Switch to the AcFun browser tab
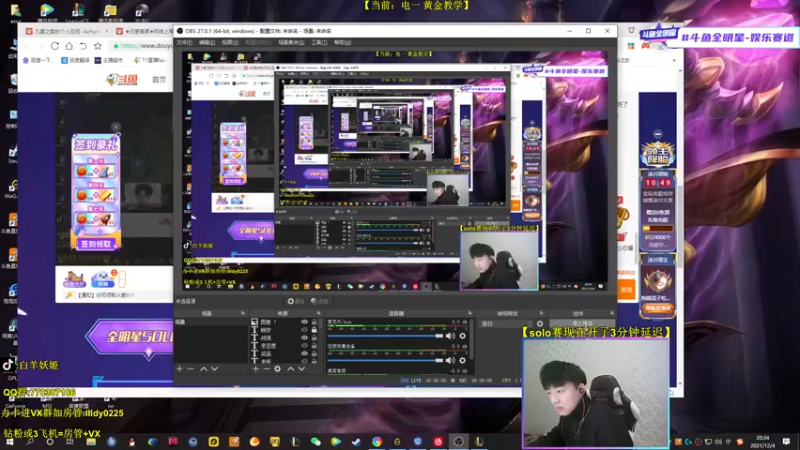The image size is (800, 450). pyautogui.click(x=66, y=31)
